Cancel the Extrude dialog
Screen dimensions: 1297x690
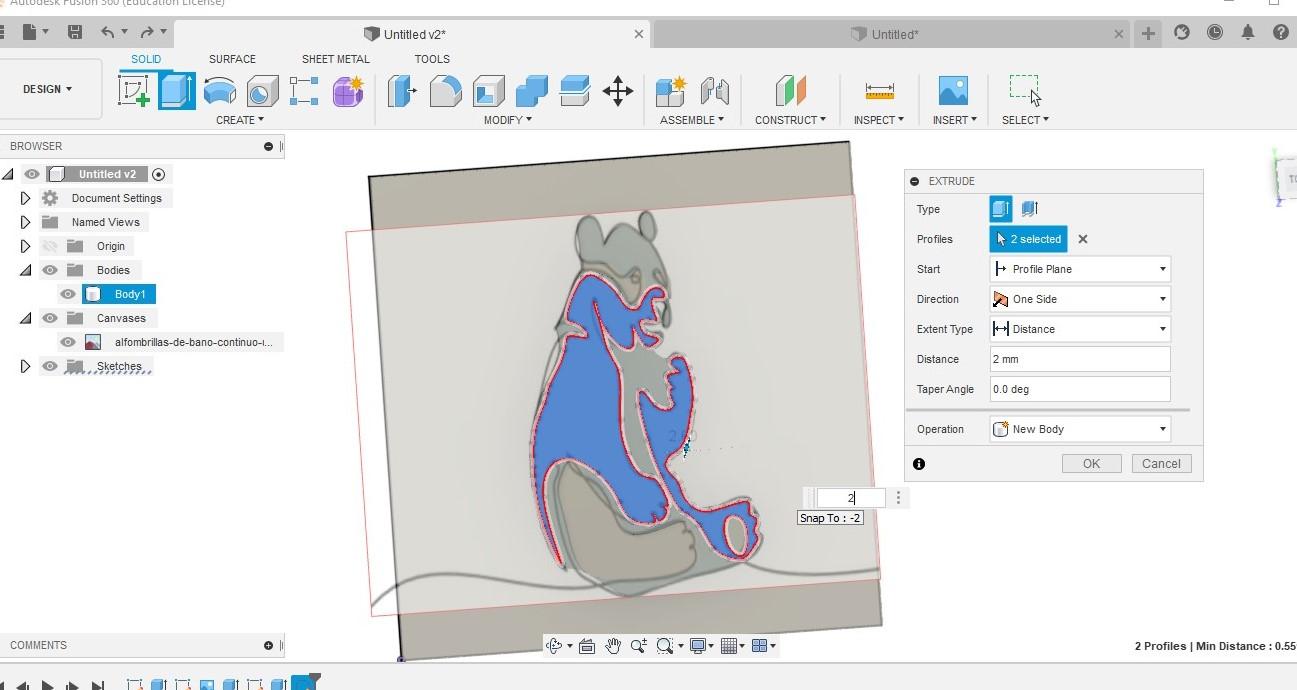click(1161, 463)
